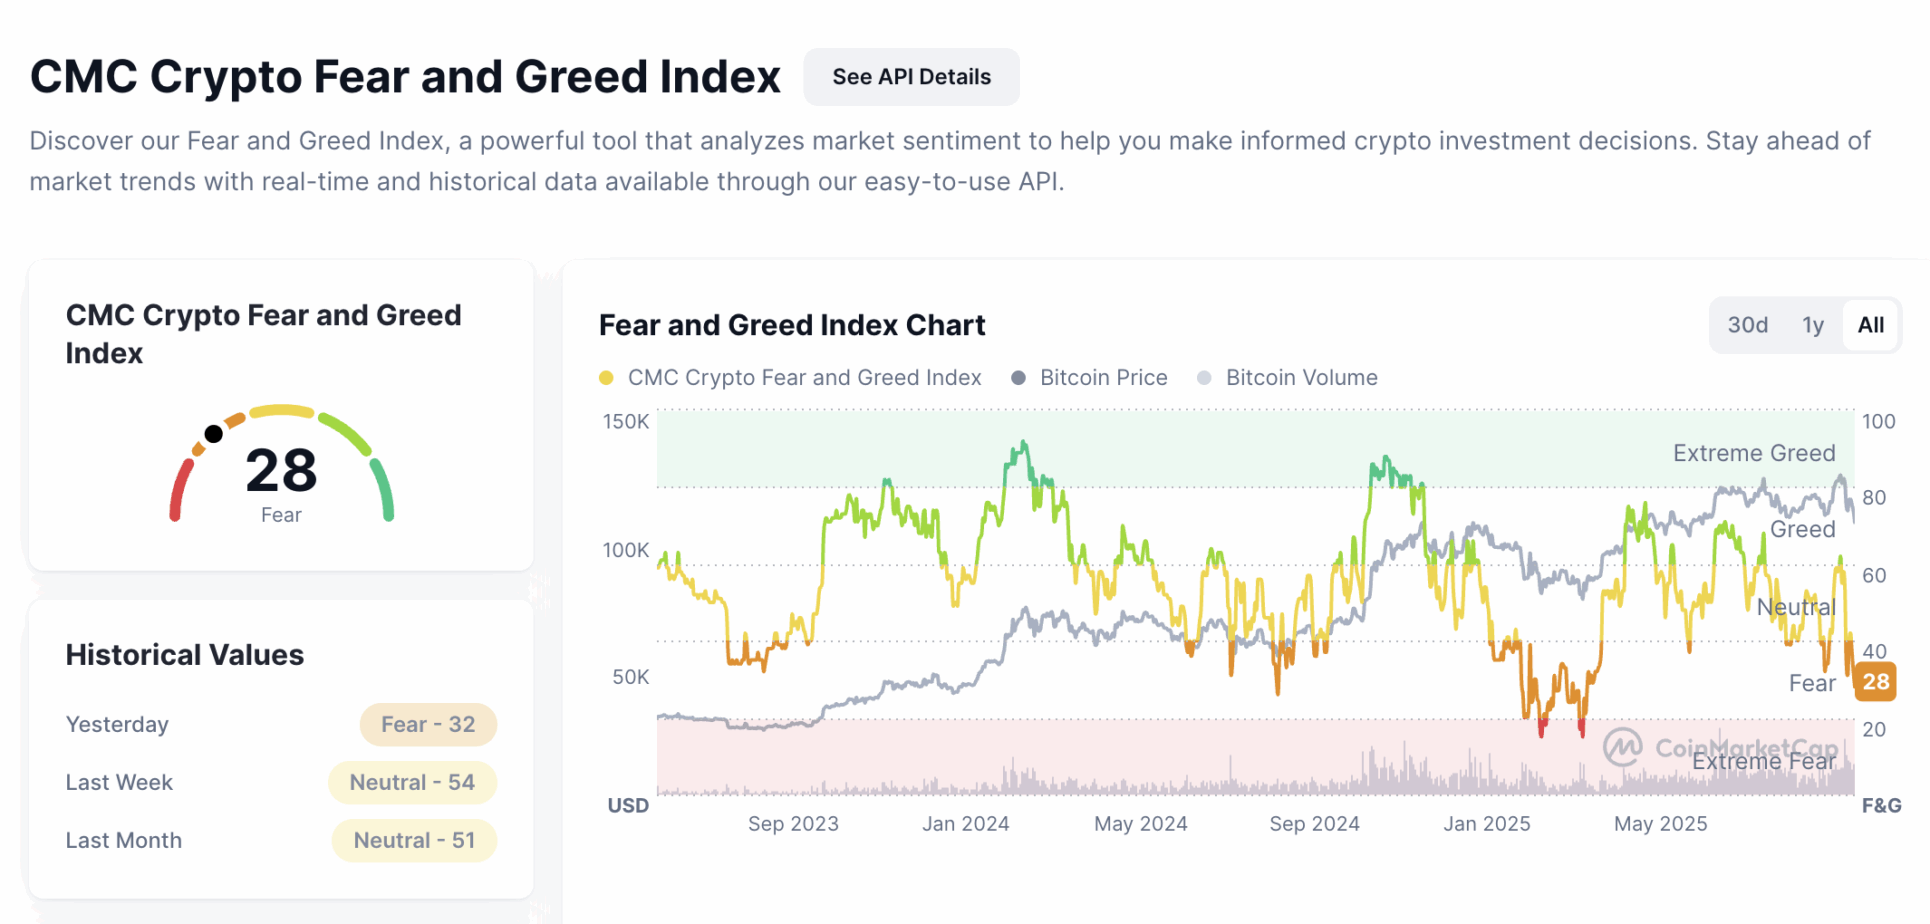Select the All time range tab
This screenshot has height=924, width=1930.
(1870, 325)
